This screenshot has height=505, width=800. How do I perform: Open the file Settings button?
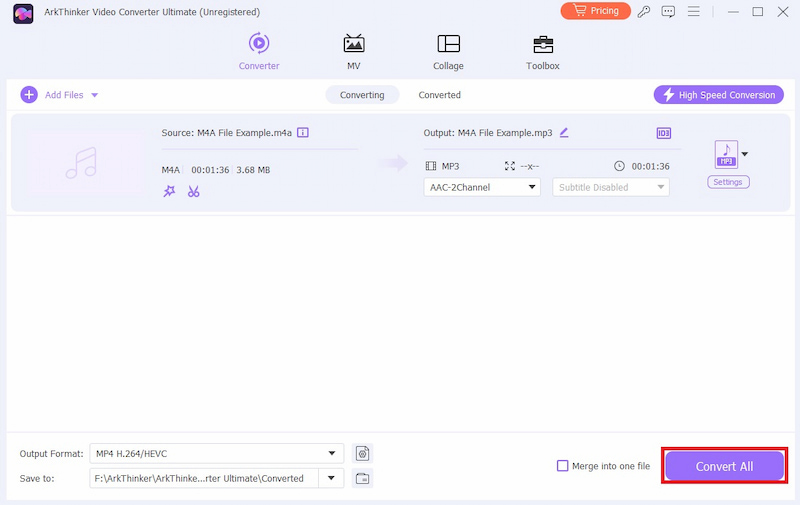728,182
